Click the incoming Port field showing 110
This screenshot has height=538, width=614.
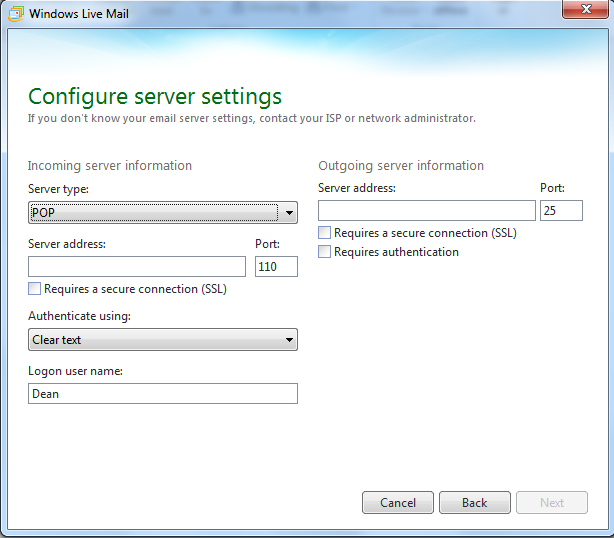276,267
